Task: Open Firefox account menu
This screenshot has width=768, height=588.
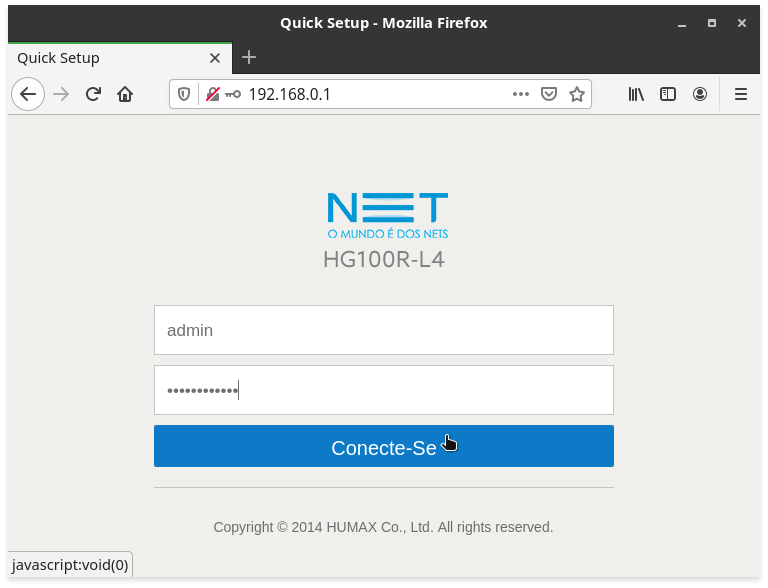Action: point(700,94)
